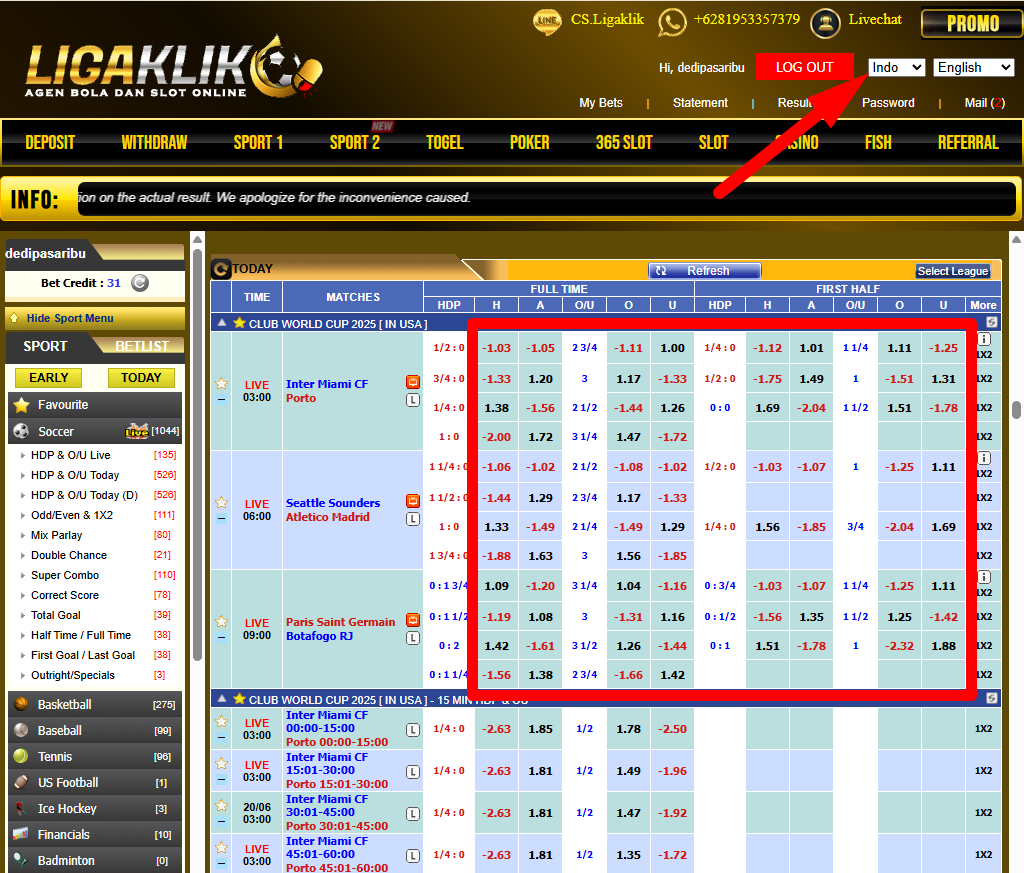Collapse the Club World Cup 15 MIN section
Screen dimensions: 1024x873
pyautogui.click(x=222, y=699)
